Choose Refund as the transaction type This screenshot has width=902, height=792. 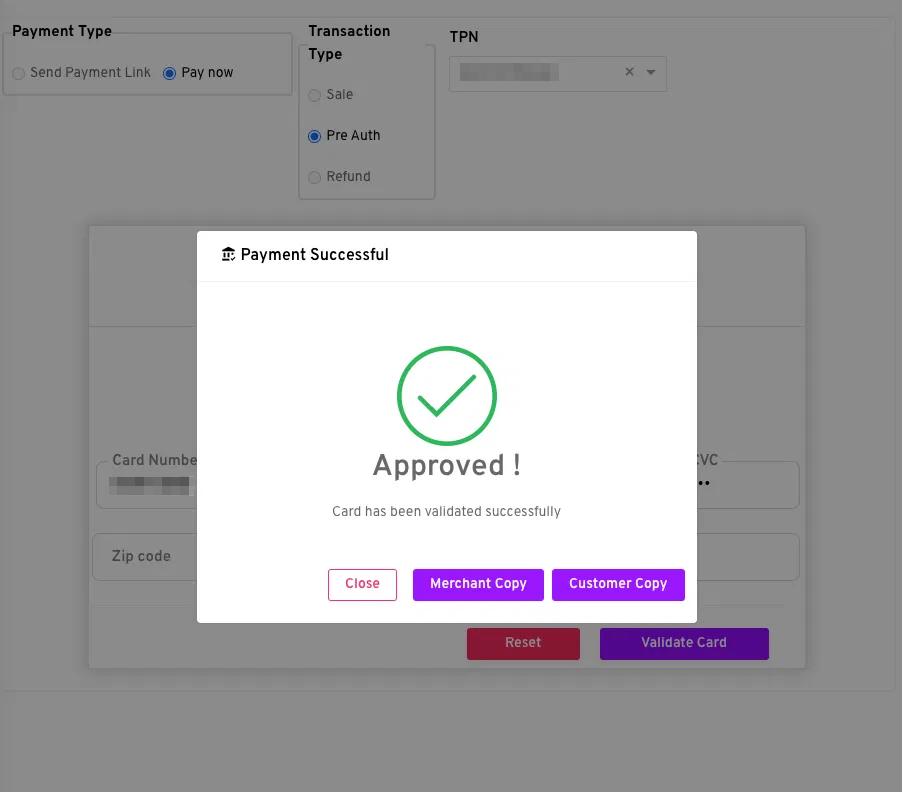[x=315, y=177]
